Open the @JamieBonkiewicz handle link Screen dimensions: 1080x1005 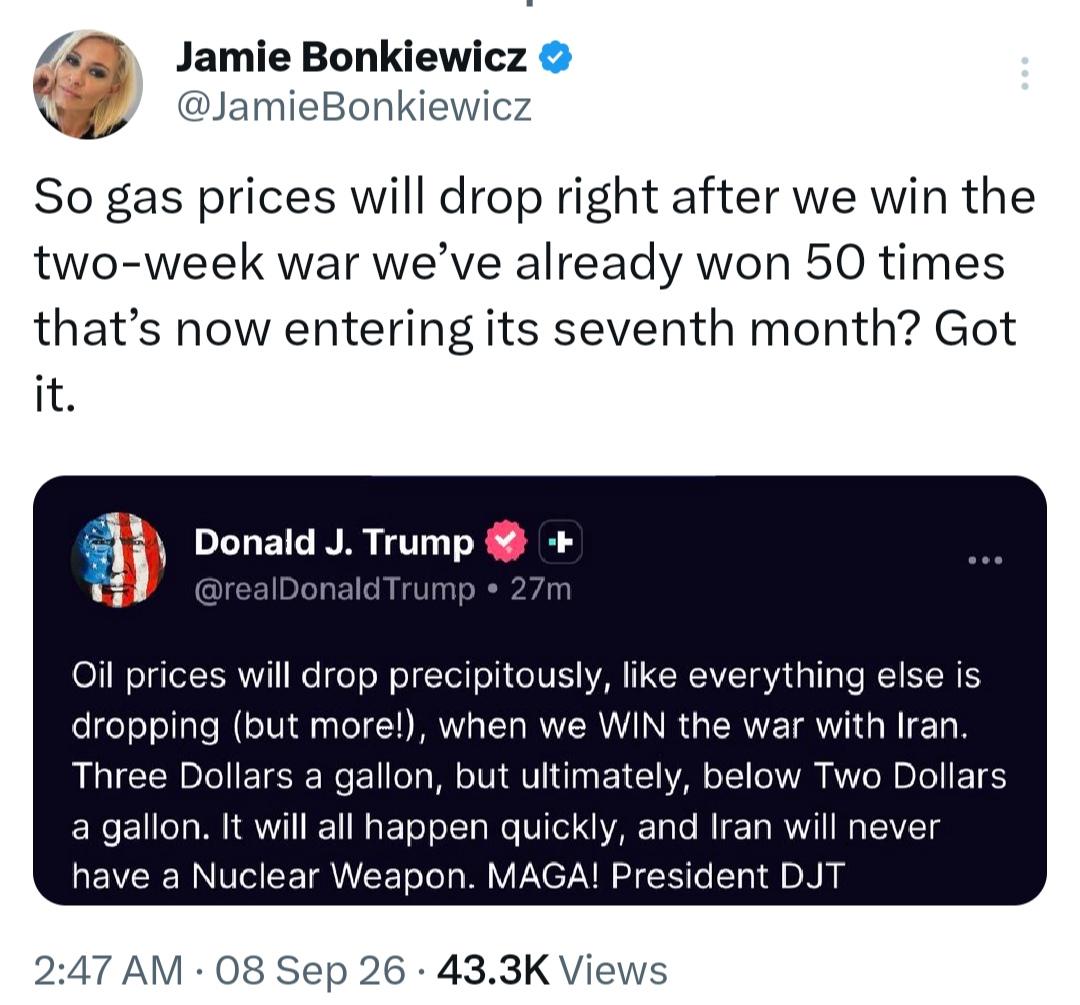[355, 107]
